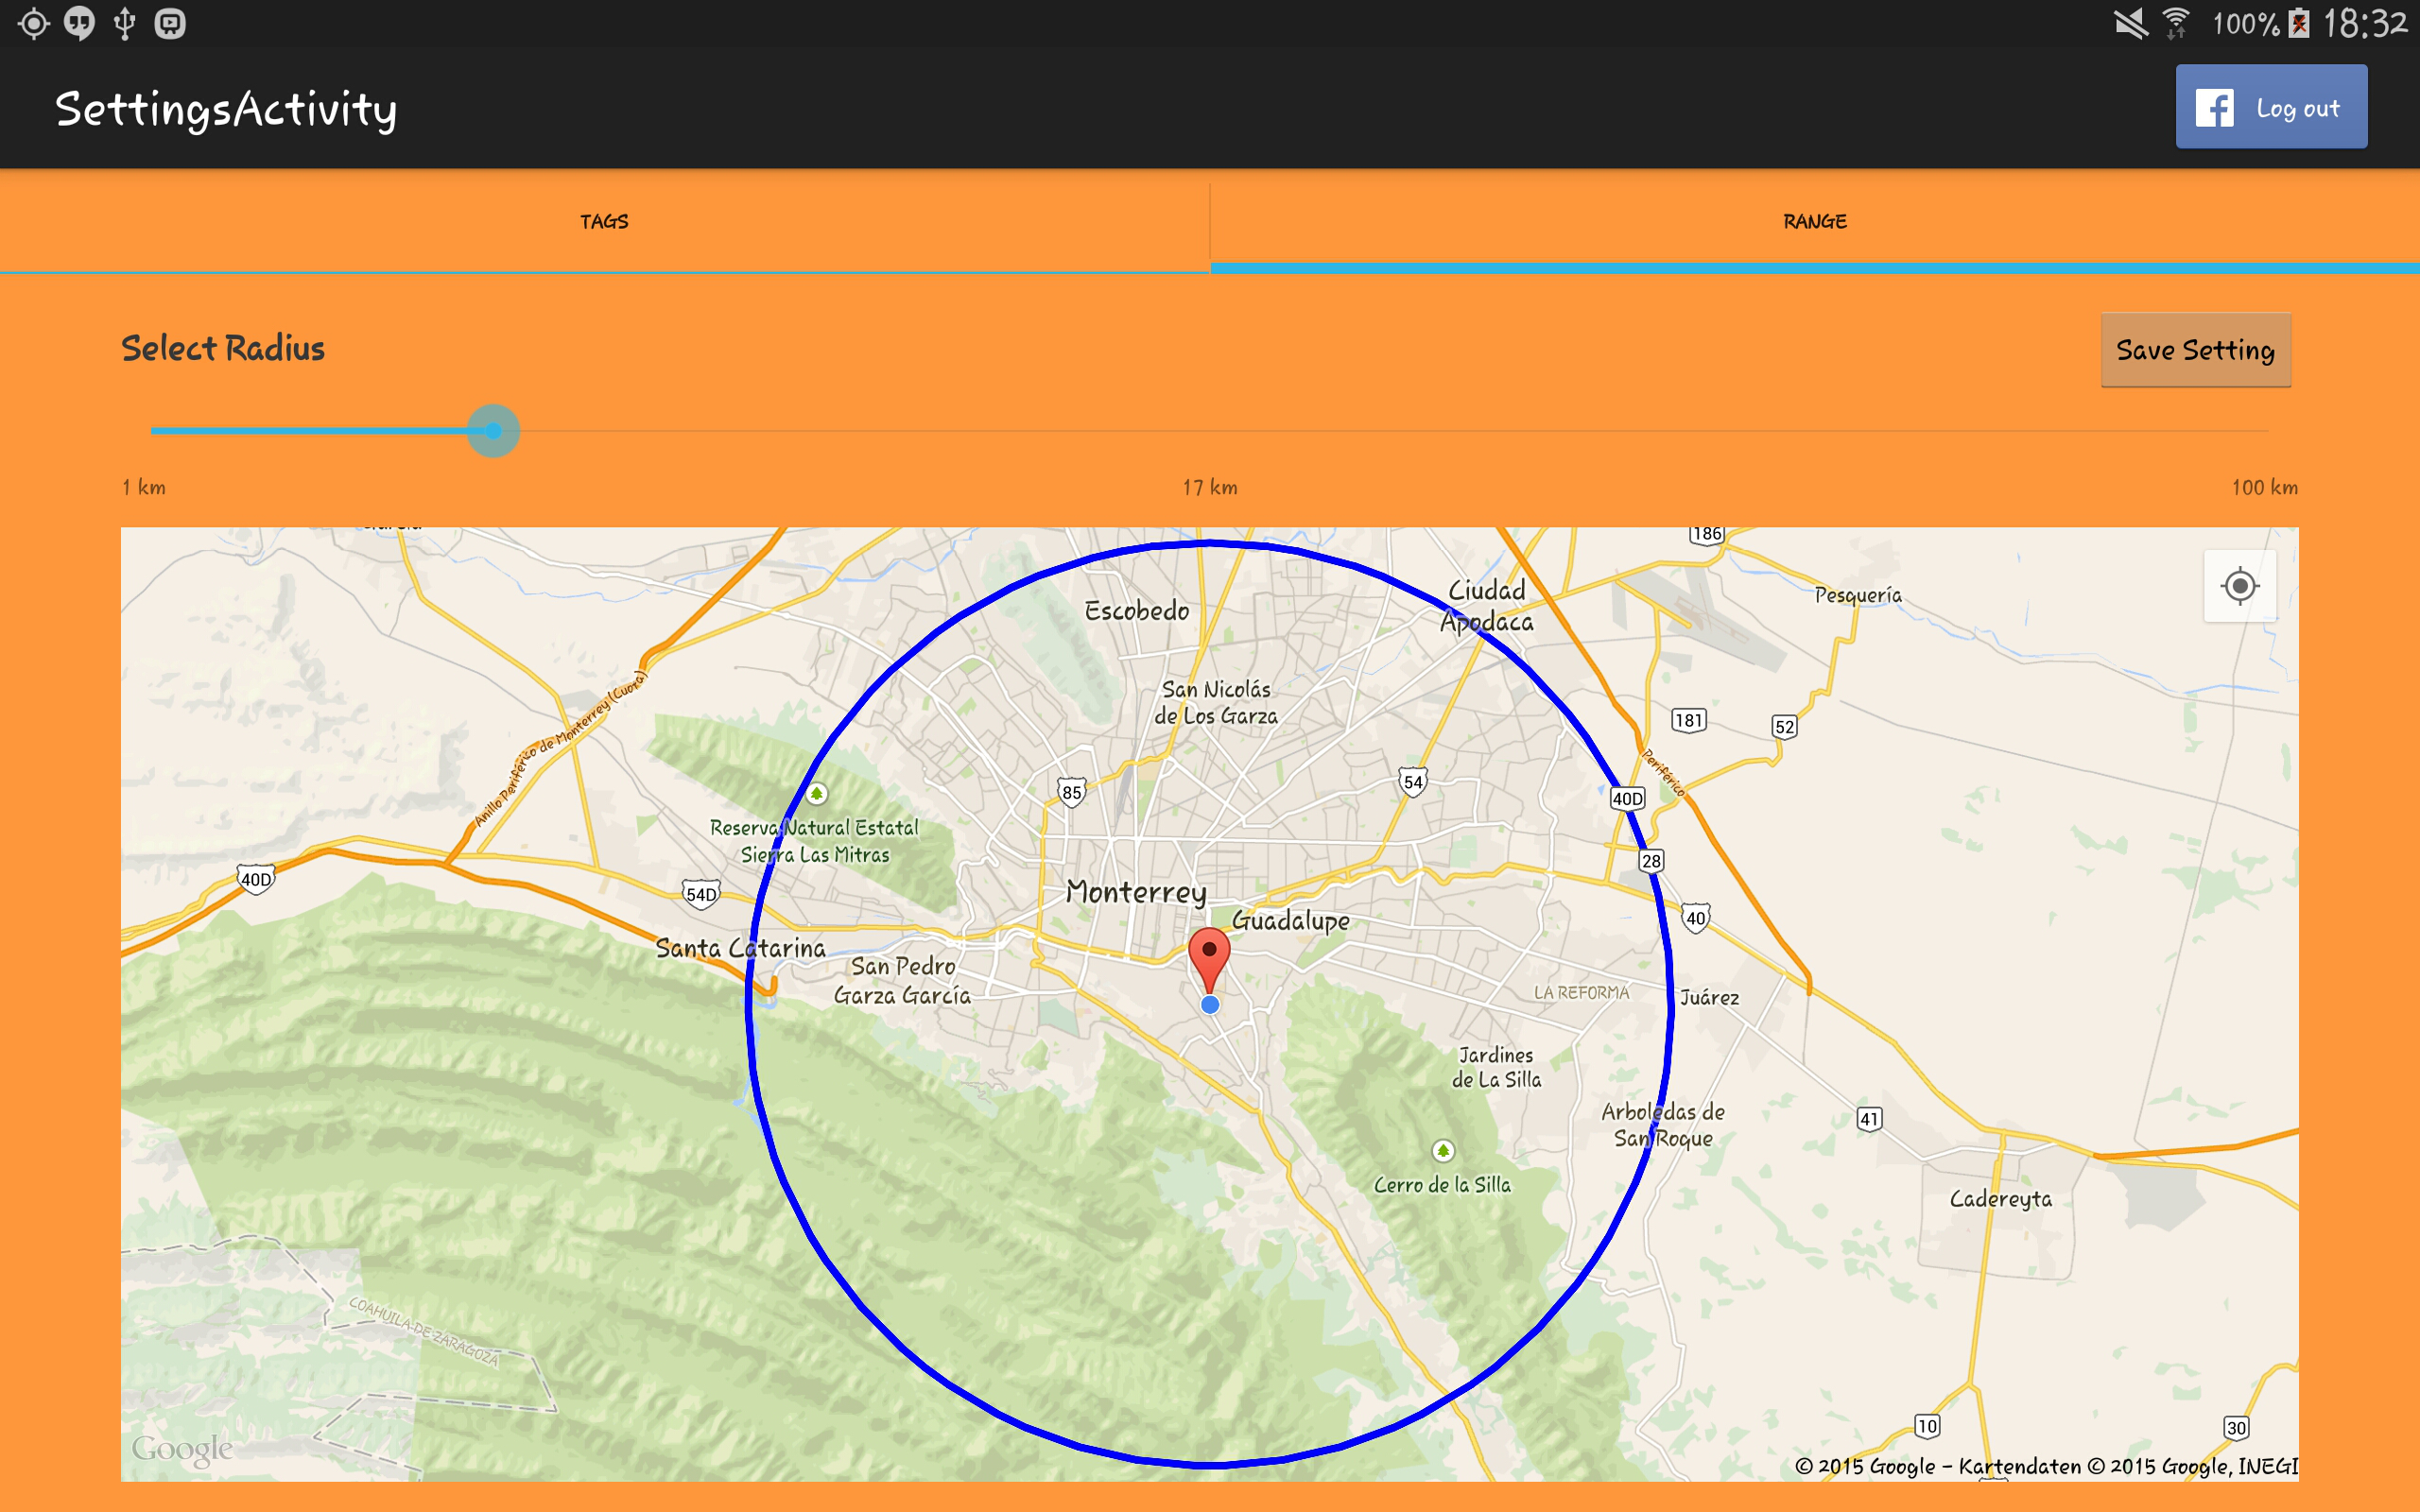Switch to the TAGS tab
The height and width of the screenshot is (1512, 2420).
[604, 221]
